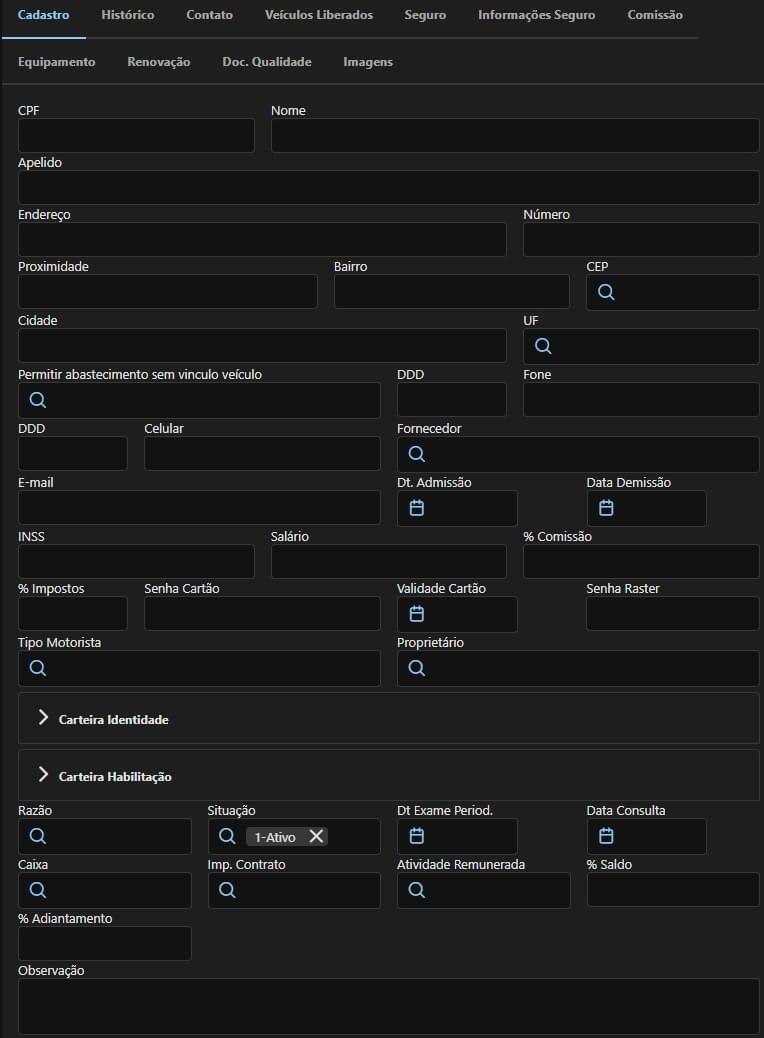Open the Fornecedor search icon

416,453
